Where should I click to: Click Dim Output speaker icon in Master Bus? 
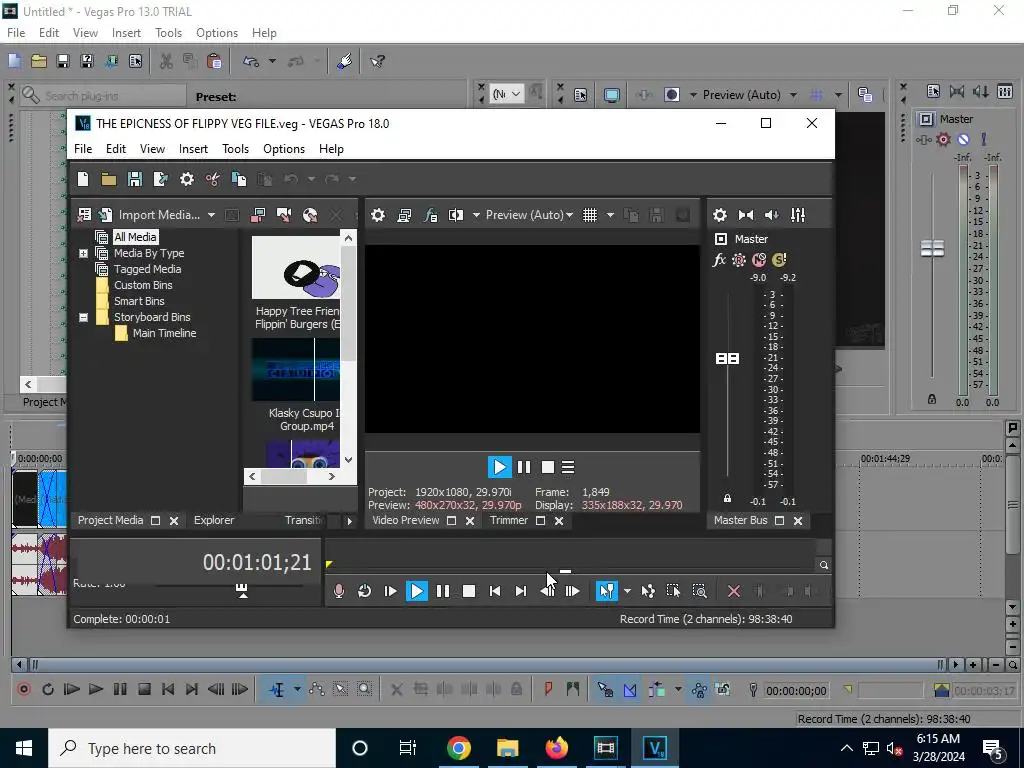pos(771,215)
